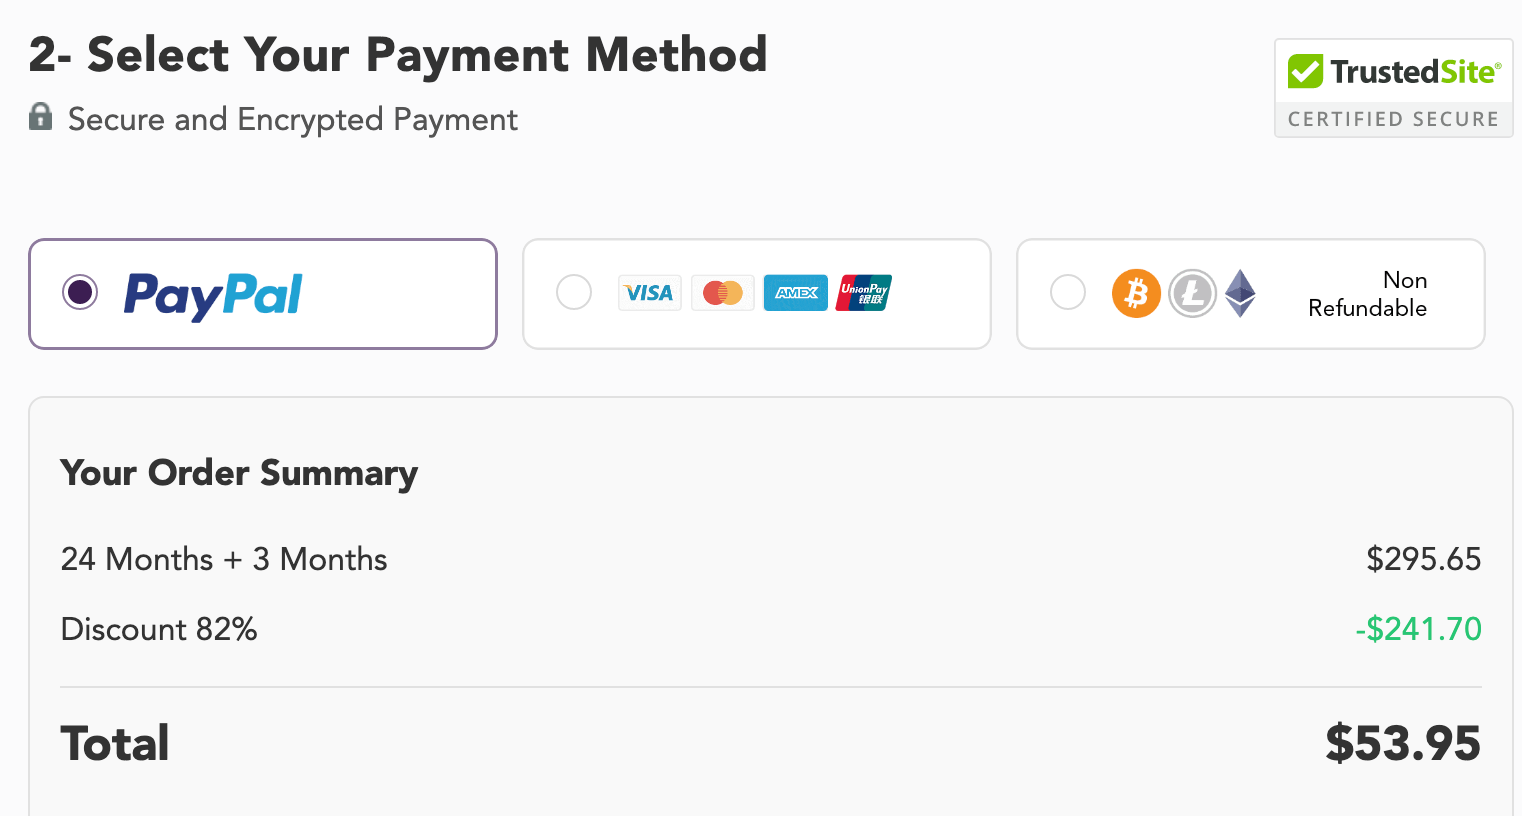1522x816 pixels.
Task: Click the Litecoin icon
Action: (1192, 293)
